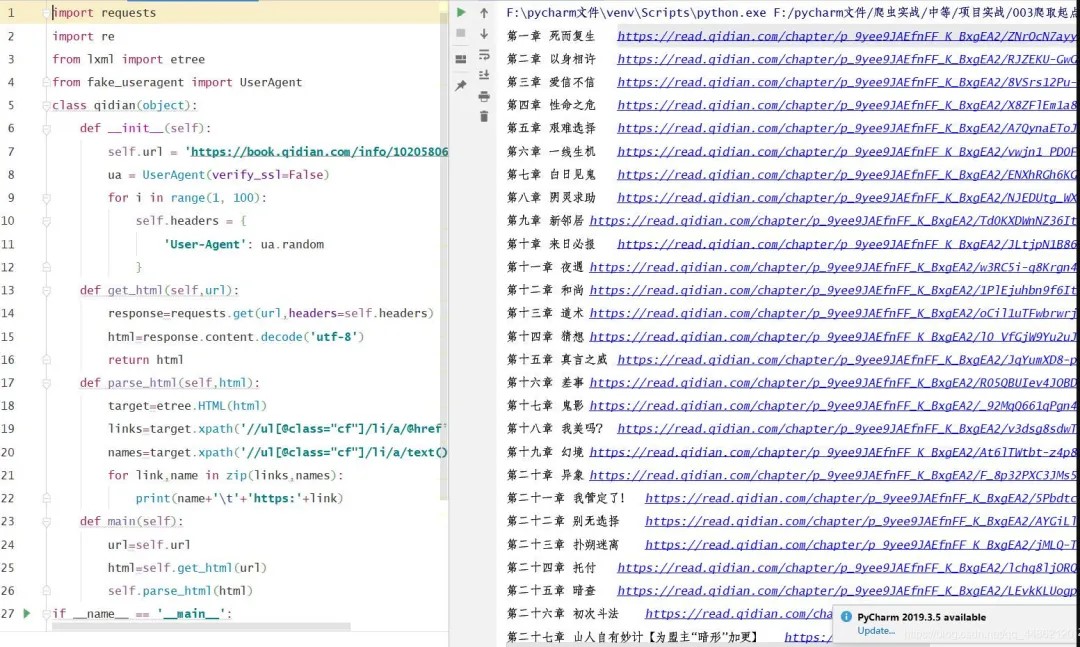
Task: Click the Down the Stack Trace arrow
Action: point(484,34)
